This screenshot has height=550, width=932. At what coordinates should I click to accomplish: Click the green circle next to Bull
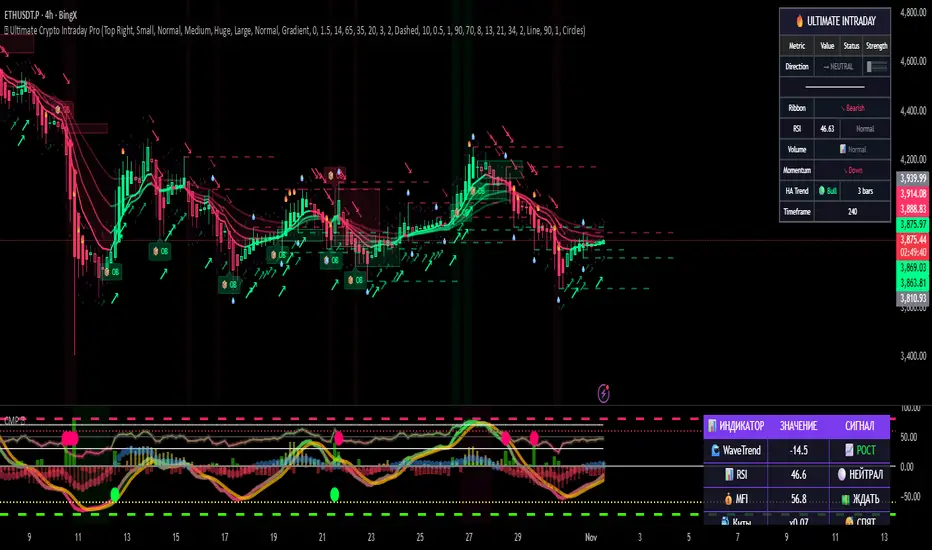coord(822,191)
